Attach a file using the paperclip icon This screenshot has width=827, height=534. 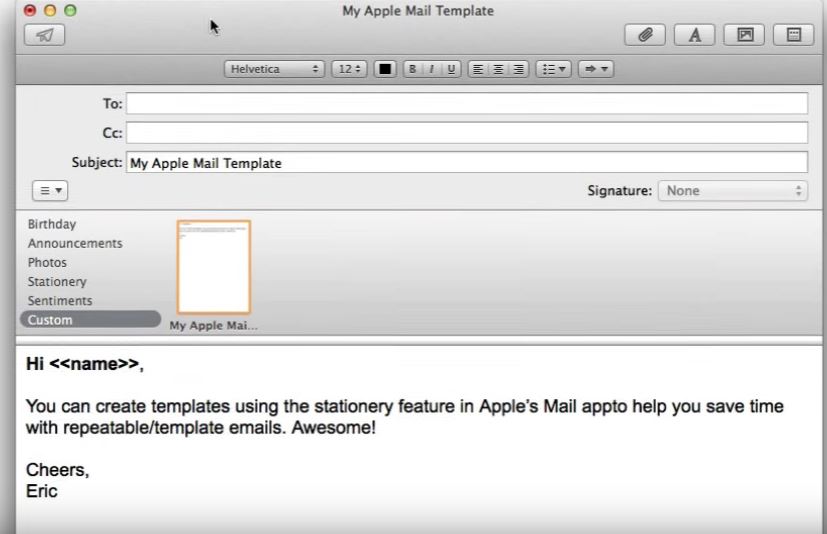[645, 35]
